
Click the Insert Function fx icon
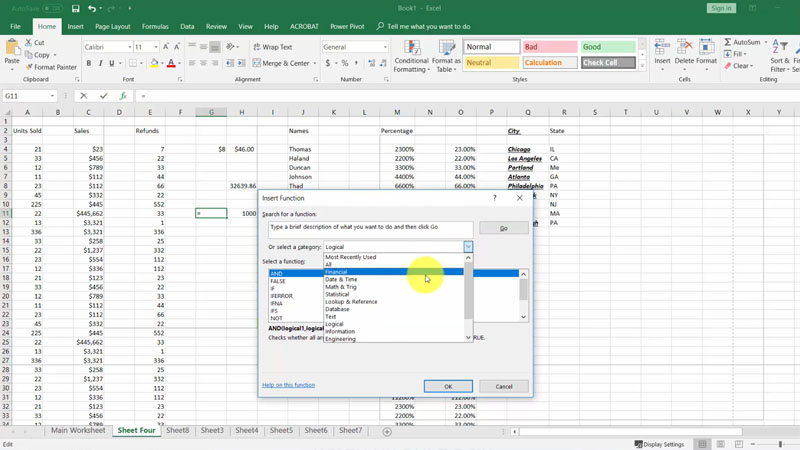point(123,96)
